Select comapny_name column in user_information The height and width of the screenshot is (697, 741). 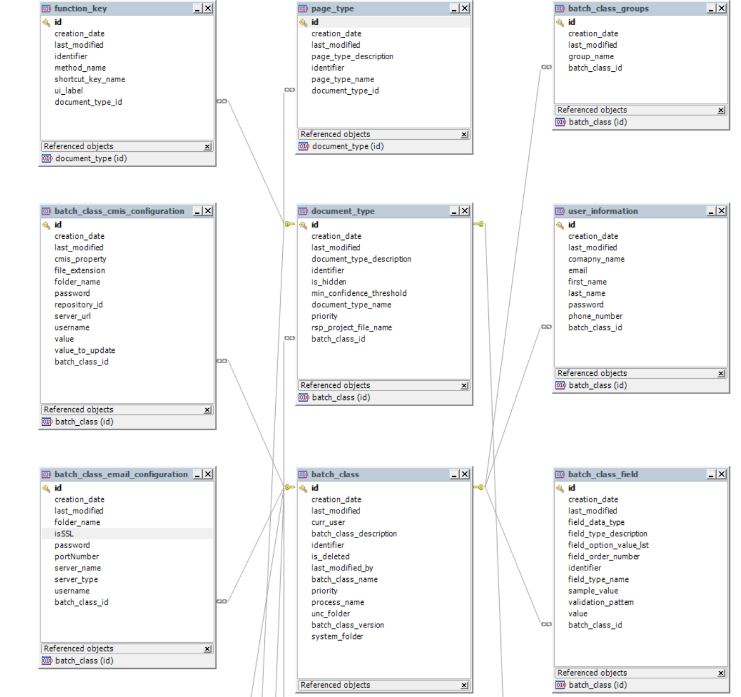[596, 259]
